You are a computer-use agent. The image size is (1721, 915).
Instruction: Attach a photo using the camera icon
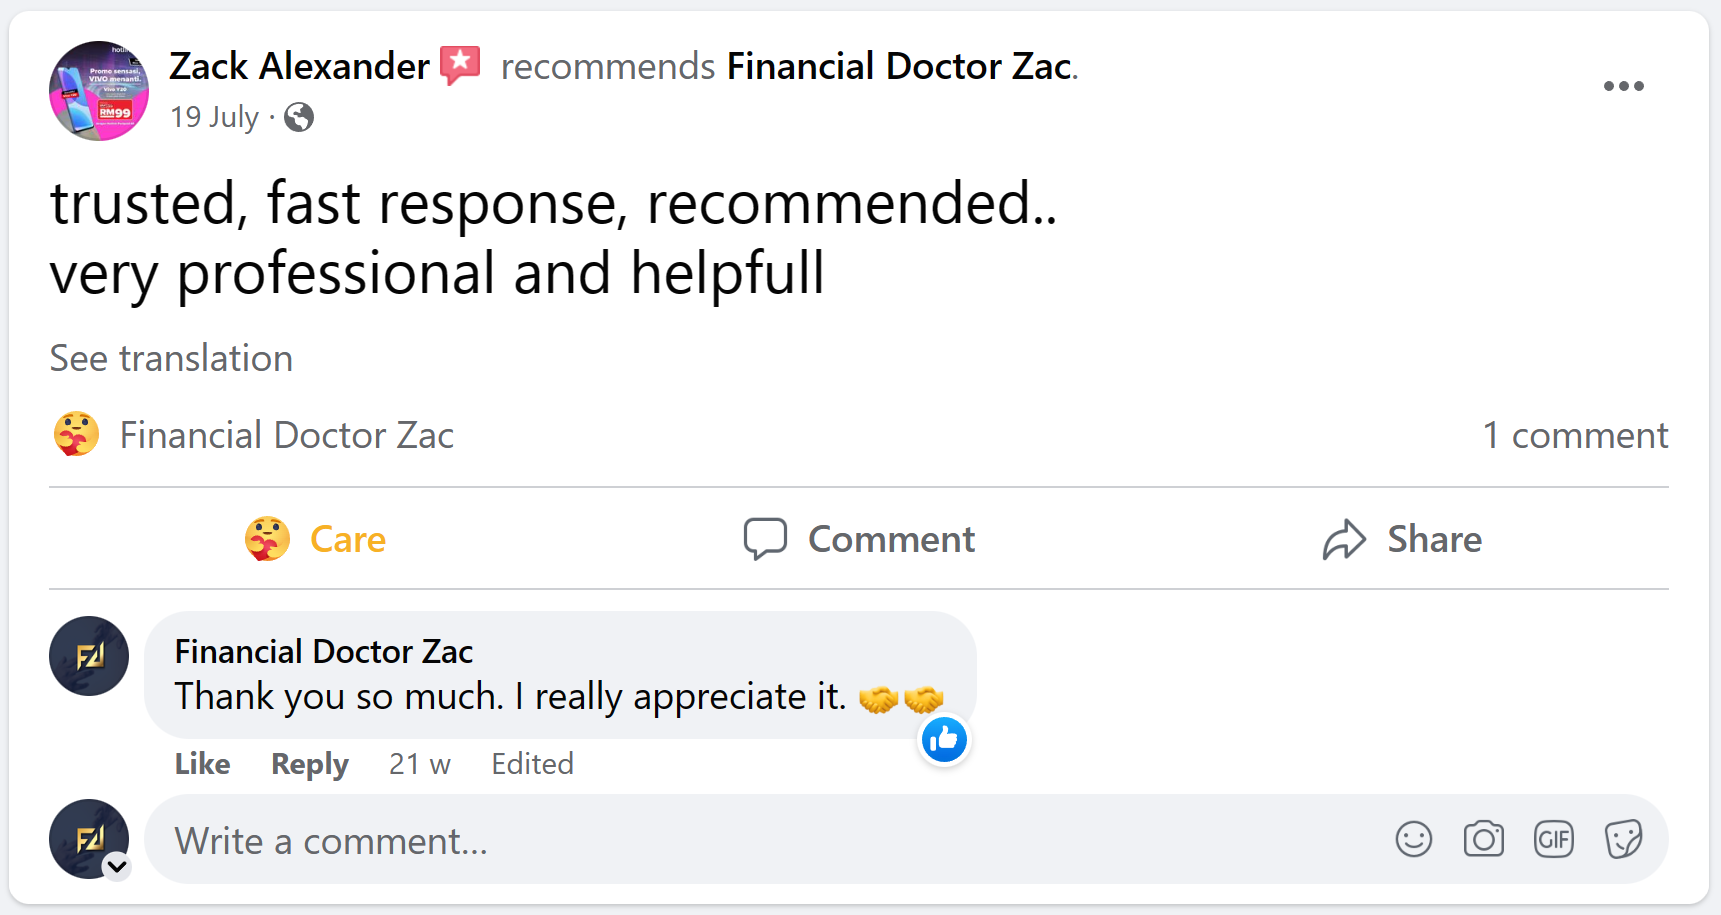(1483, 839)
